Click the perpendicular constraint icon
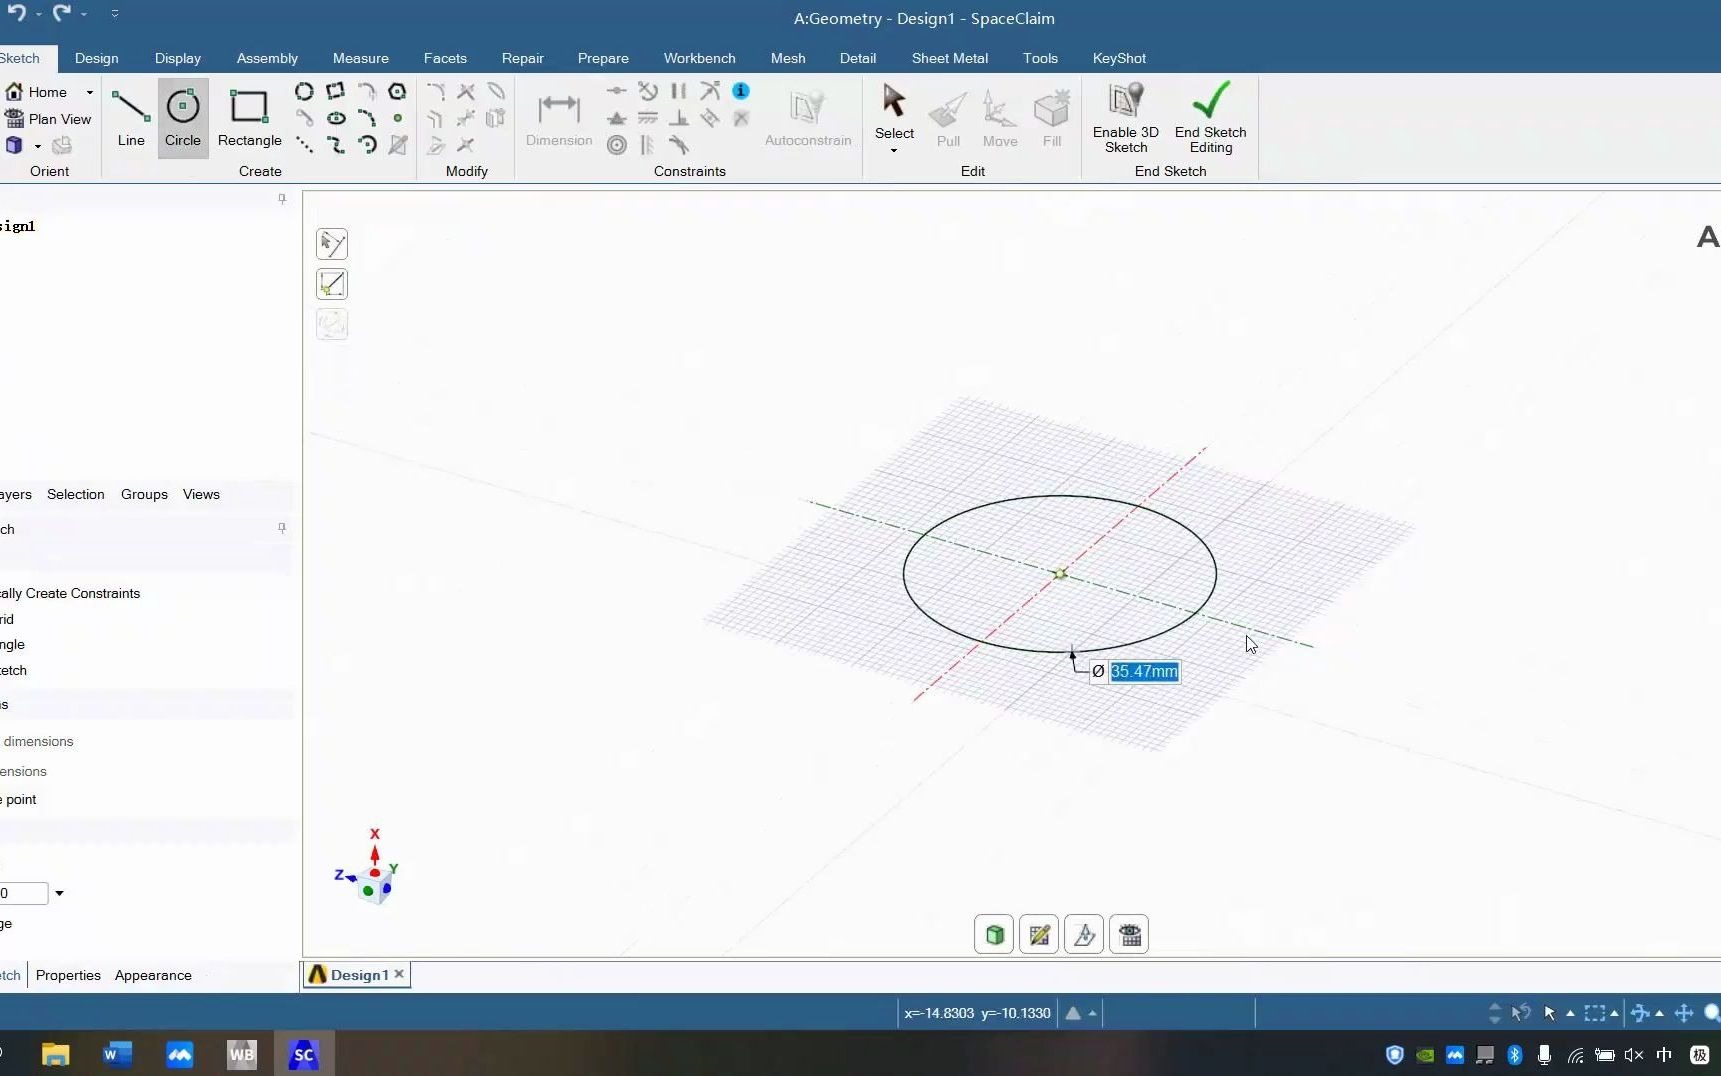Viewport: 1721px width, 1076px height. 679,118
